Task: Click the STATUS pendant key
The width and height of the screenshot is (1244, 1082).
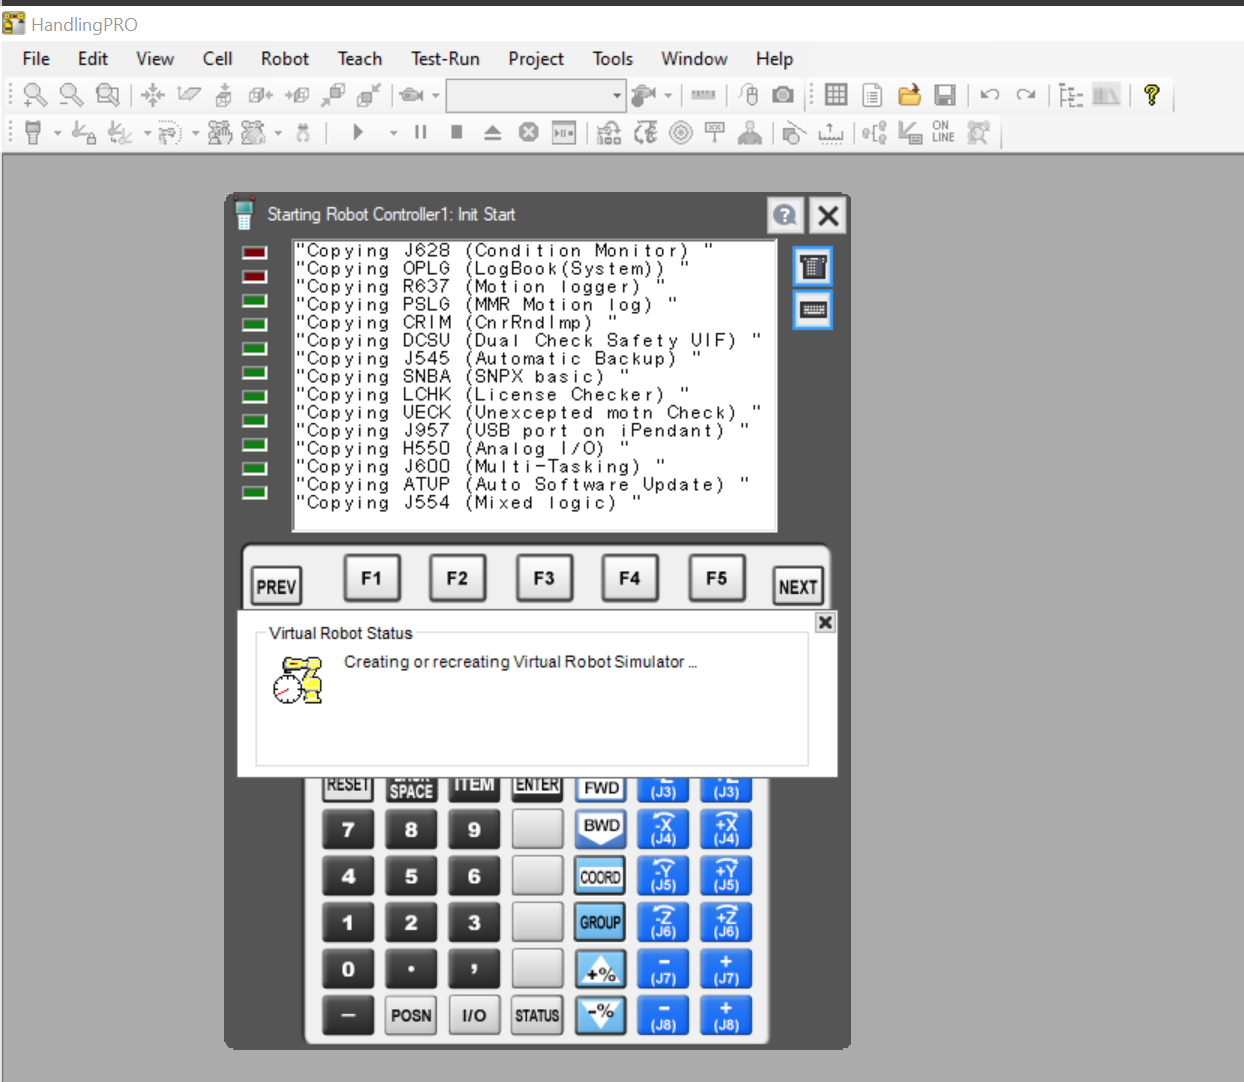Action: 537,1015
